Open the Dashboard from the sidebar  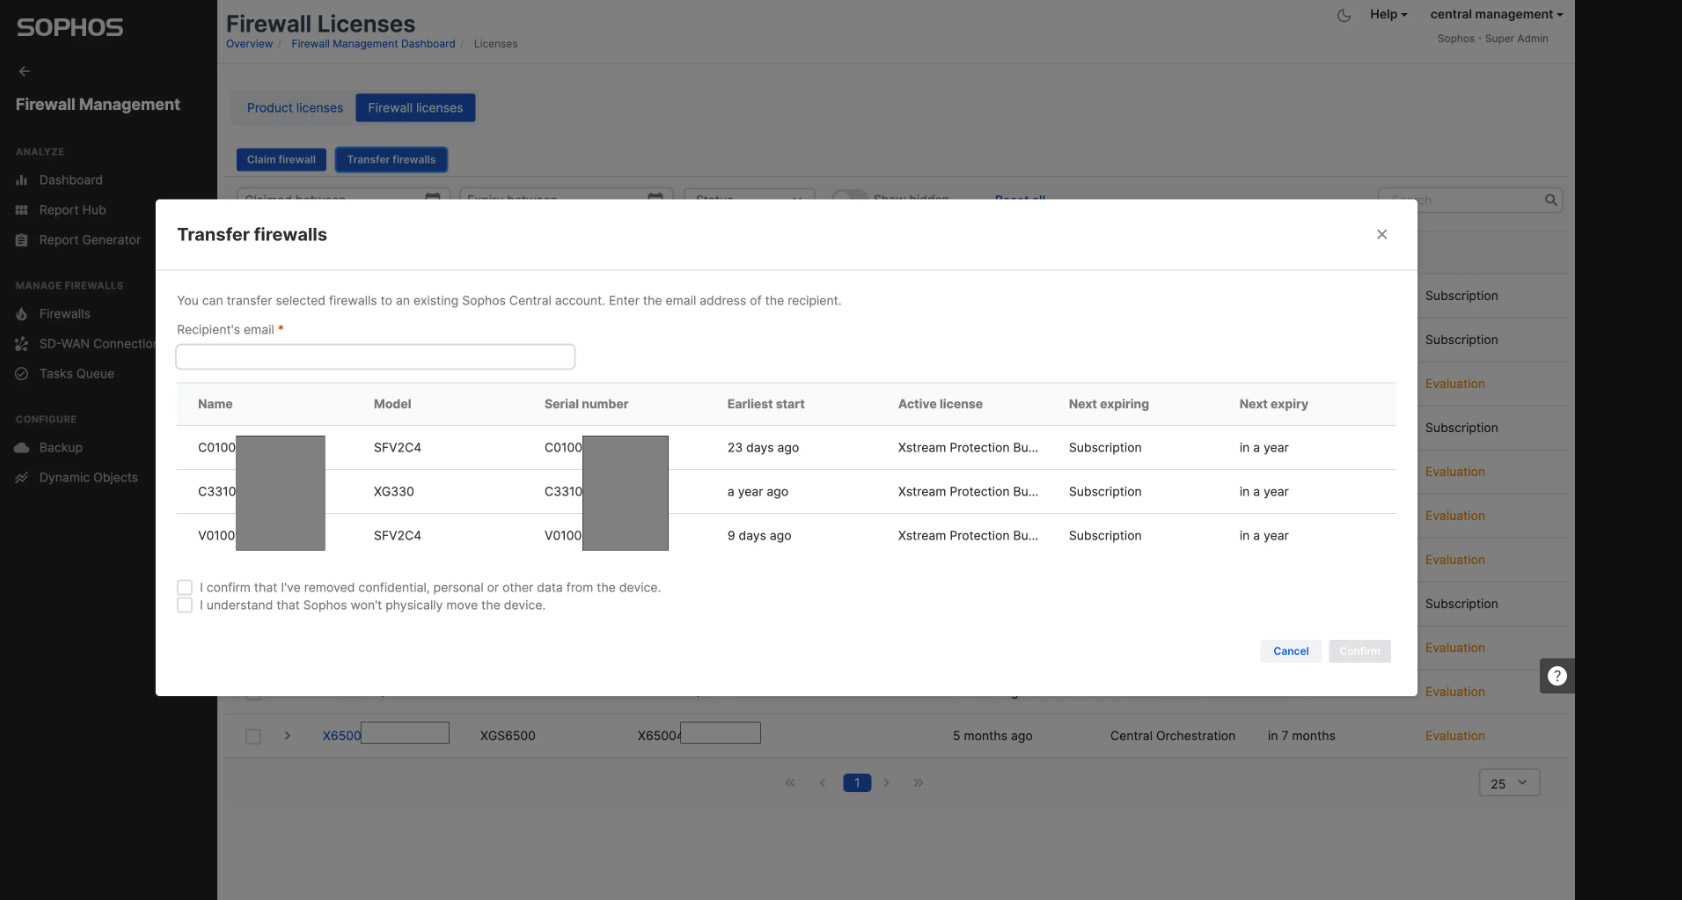(71, 180)
